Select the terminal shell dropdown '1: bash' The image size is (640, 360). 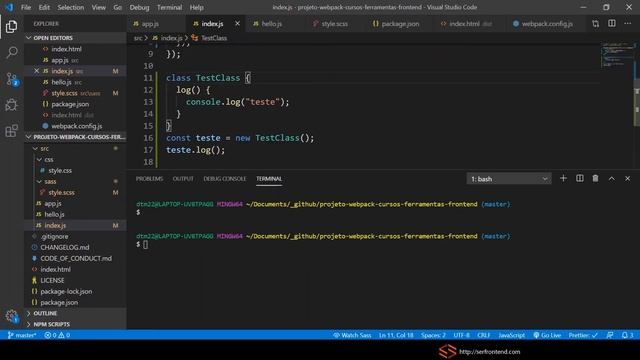[509, 179]
